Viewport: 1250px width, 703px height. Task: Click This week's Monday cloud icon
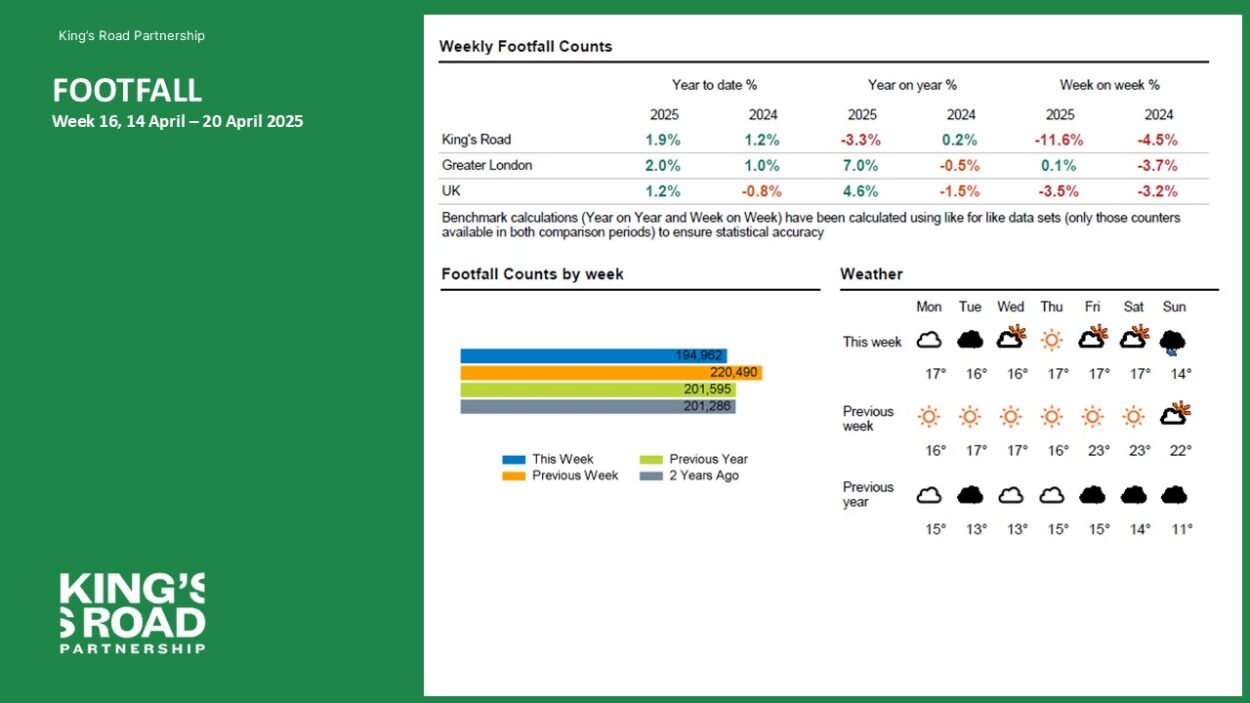click(x=930, y=341)
